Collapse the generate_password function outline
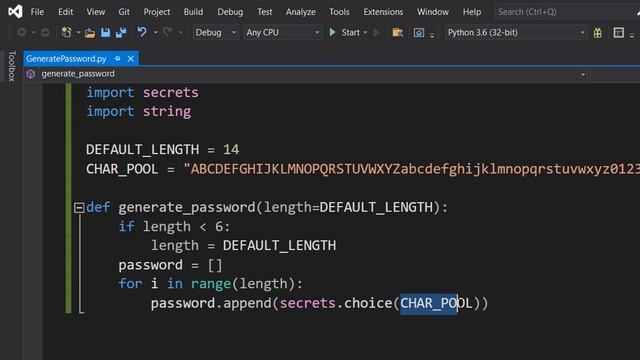The height and width of the screenshot is (360, 640). tap(79, 208)
